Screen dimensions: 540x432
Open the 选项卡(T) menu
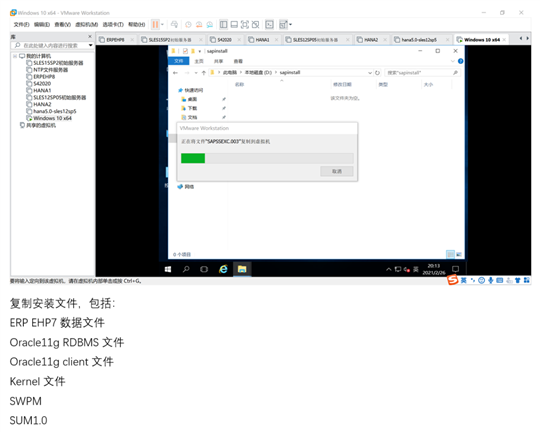[x=113, y=24]
